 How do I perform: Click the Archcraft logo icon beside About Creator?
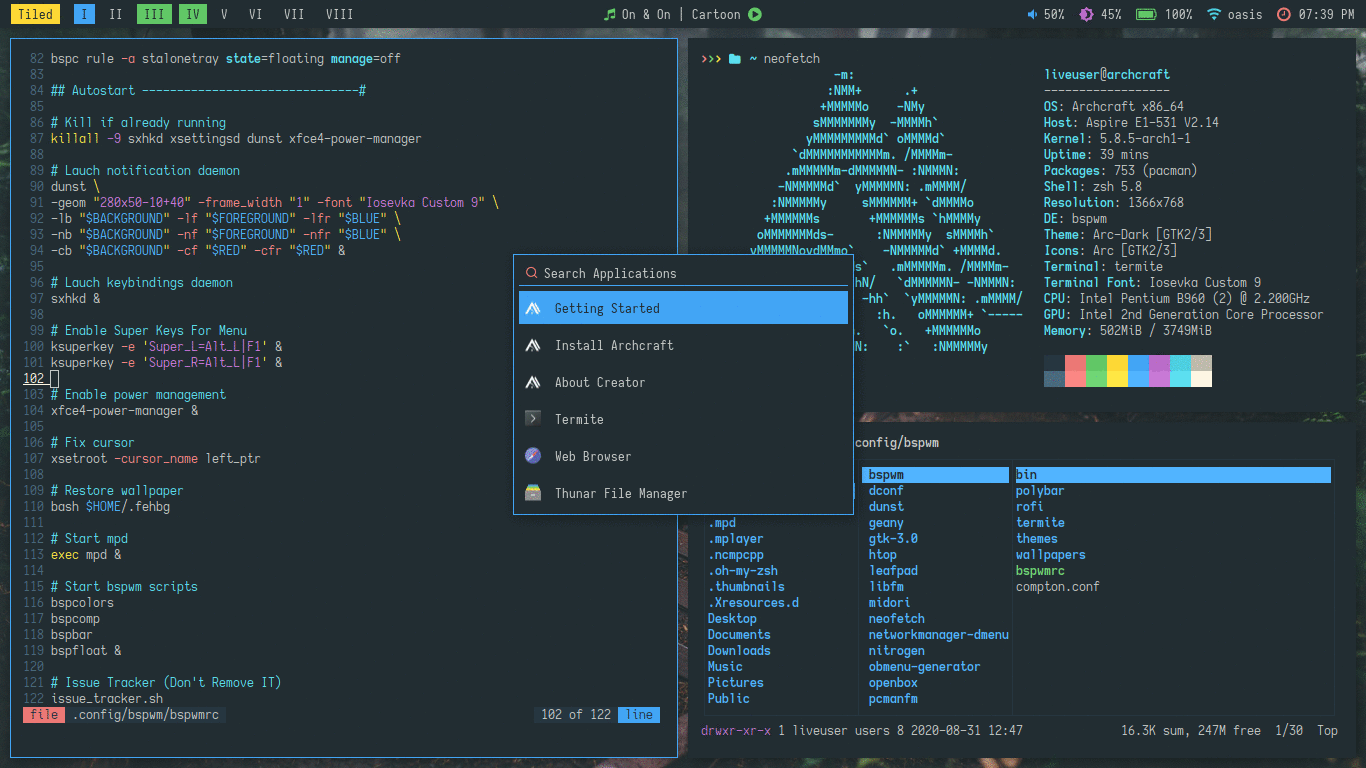point(533,382)
